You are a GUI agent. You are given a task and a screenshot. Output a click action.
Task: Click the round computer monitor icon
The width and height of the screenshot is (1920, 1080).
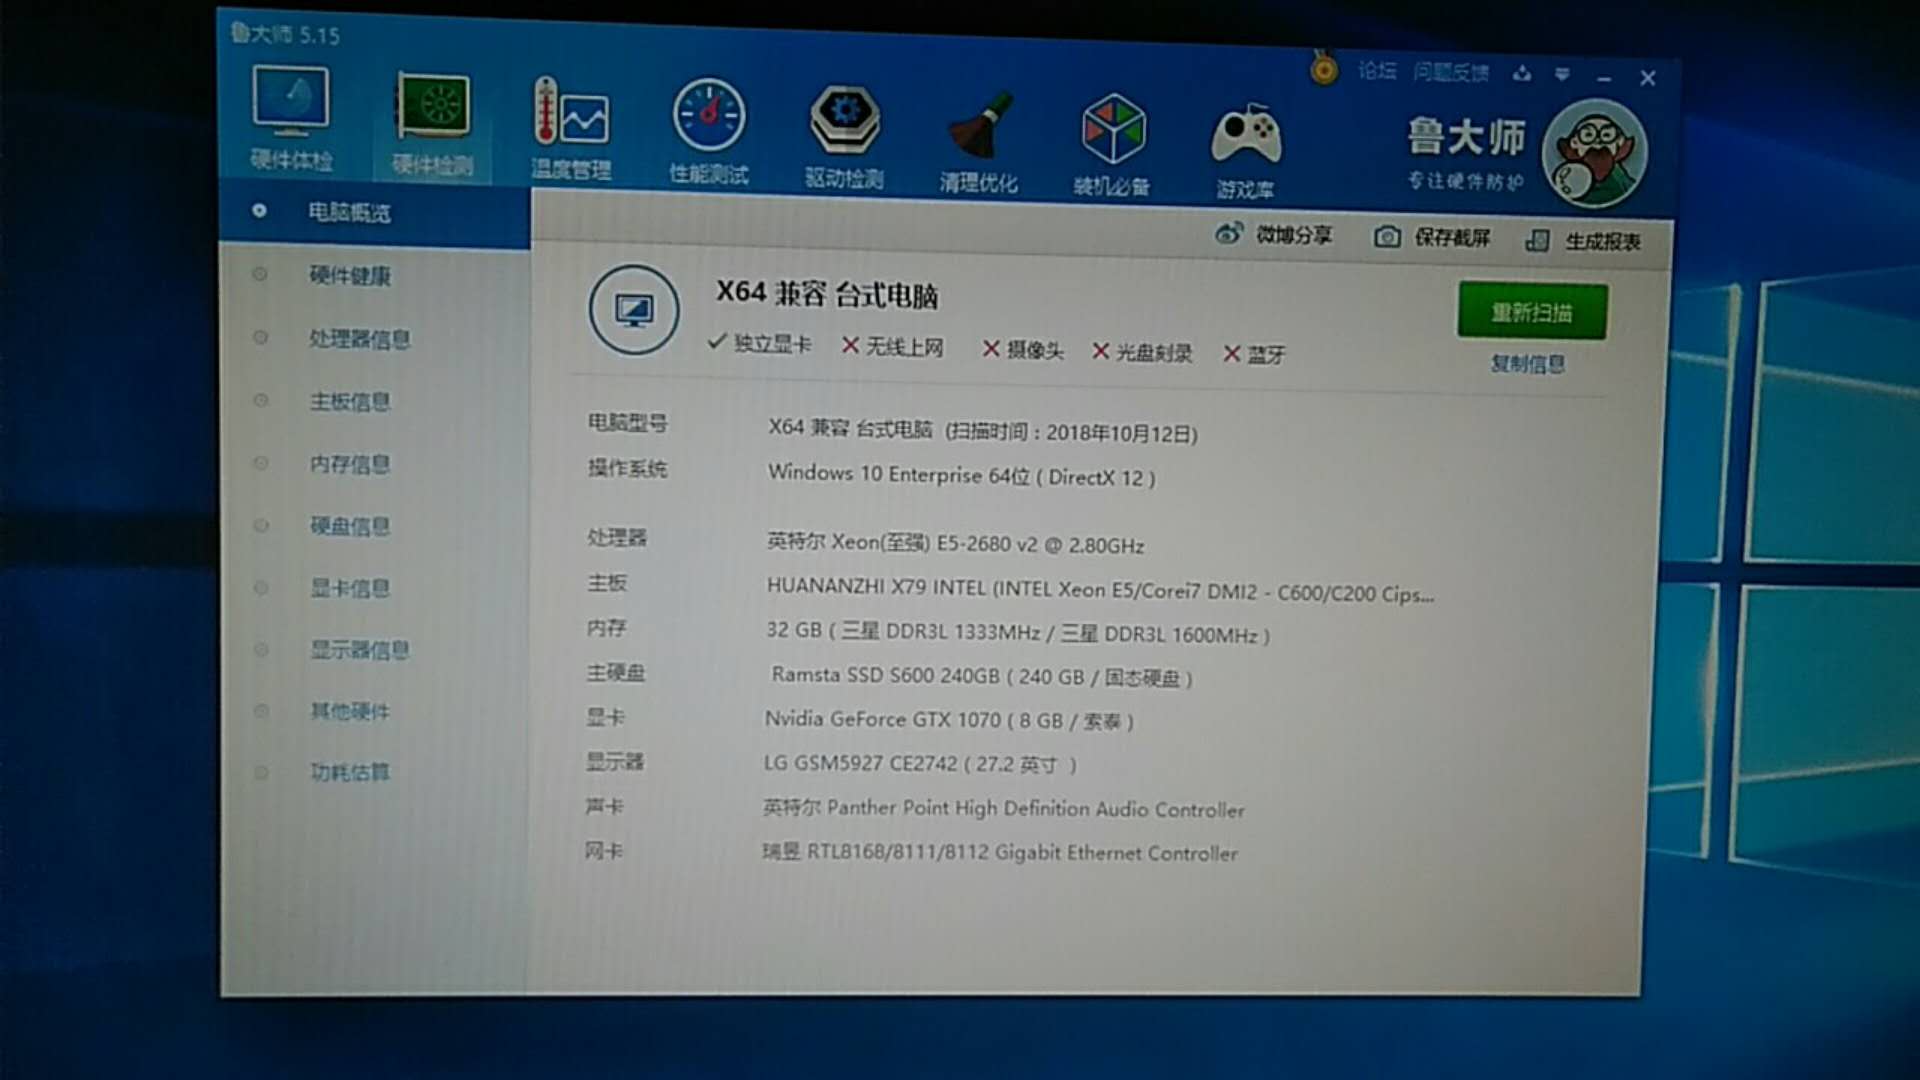pyautogui.click(x=634, y=310)
